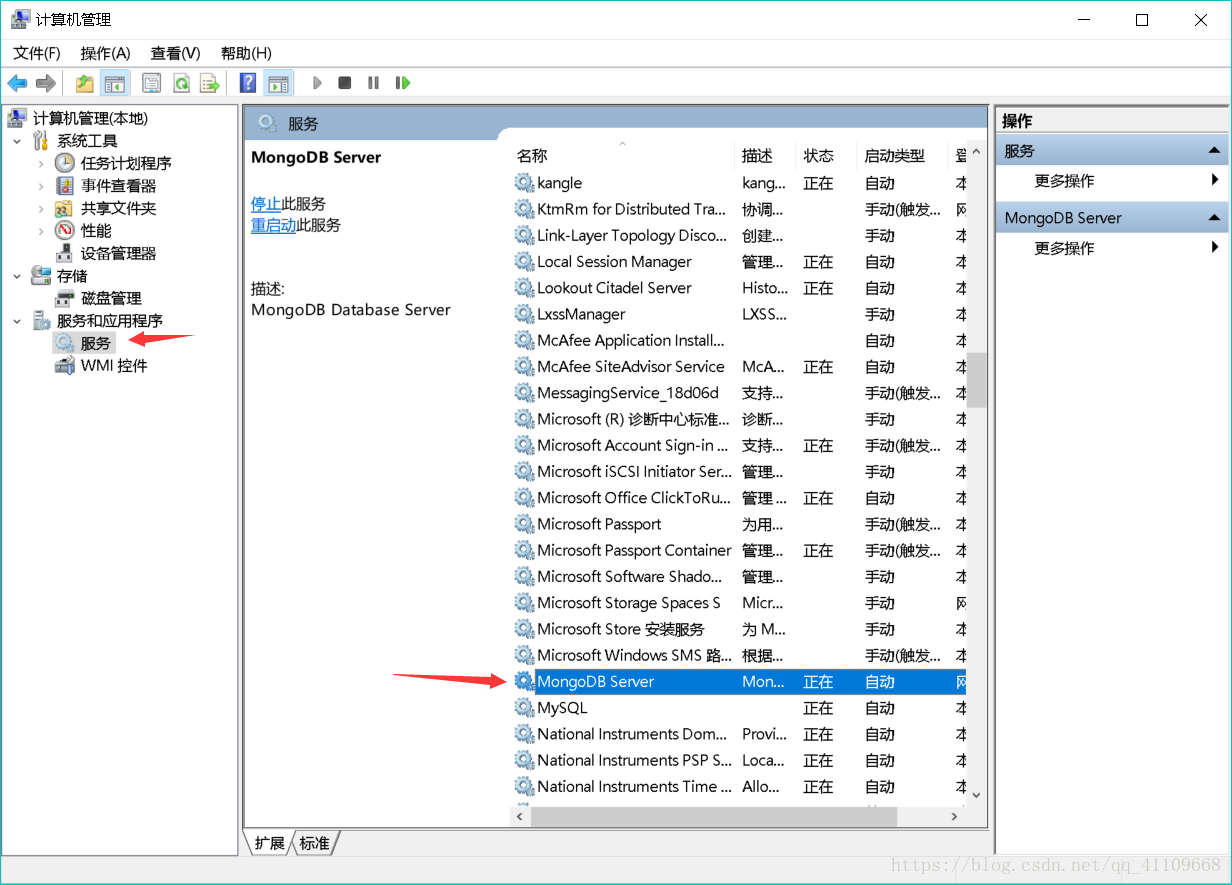Select WMI 控件 in the tree

coord(114,366)
